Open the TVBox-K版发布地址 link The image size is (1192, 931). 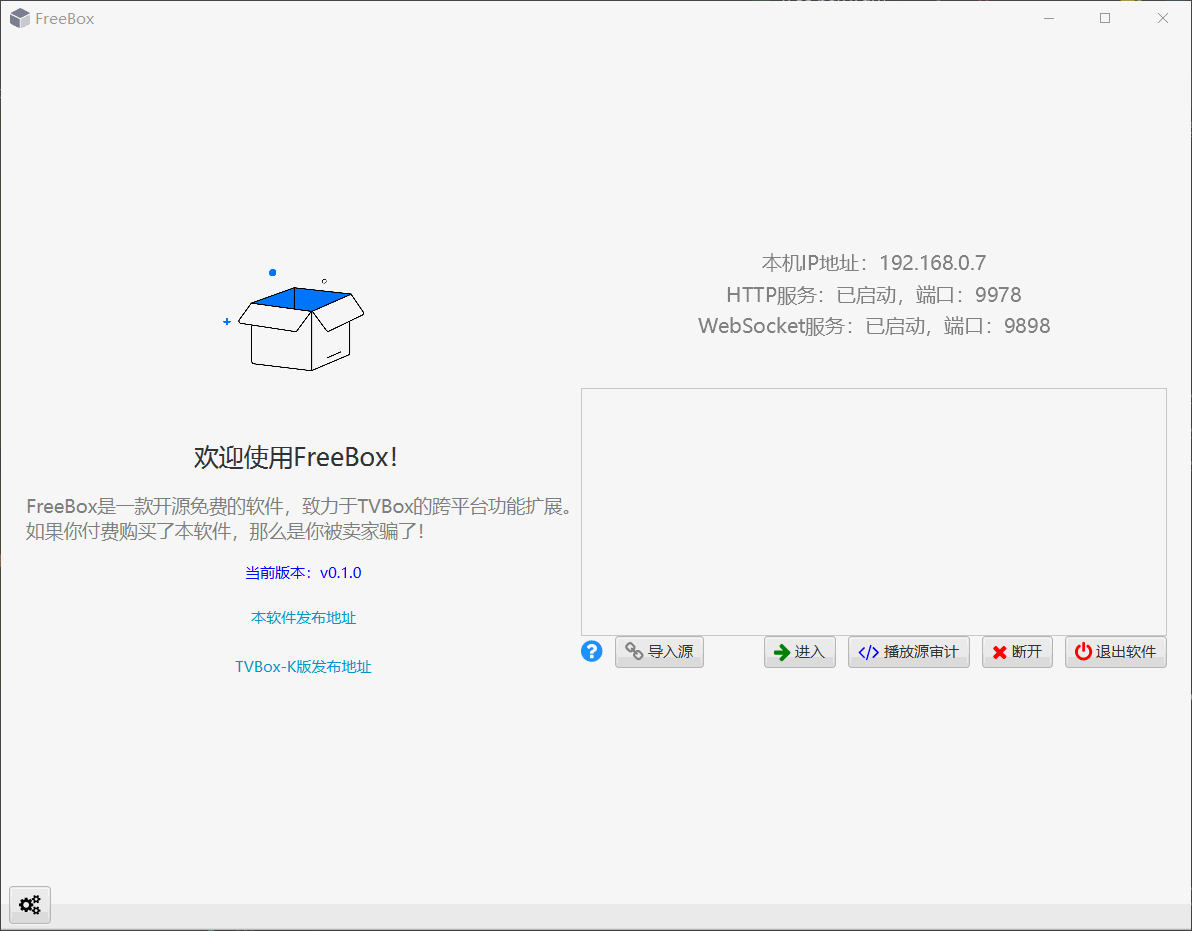(303, 667)
